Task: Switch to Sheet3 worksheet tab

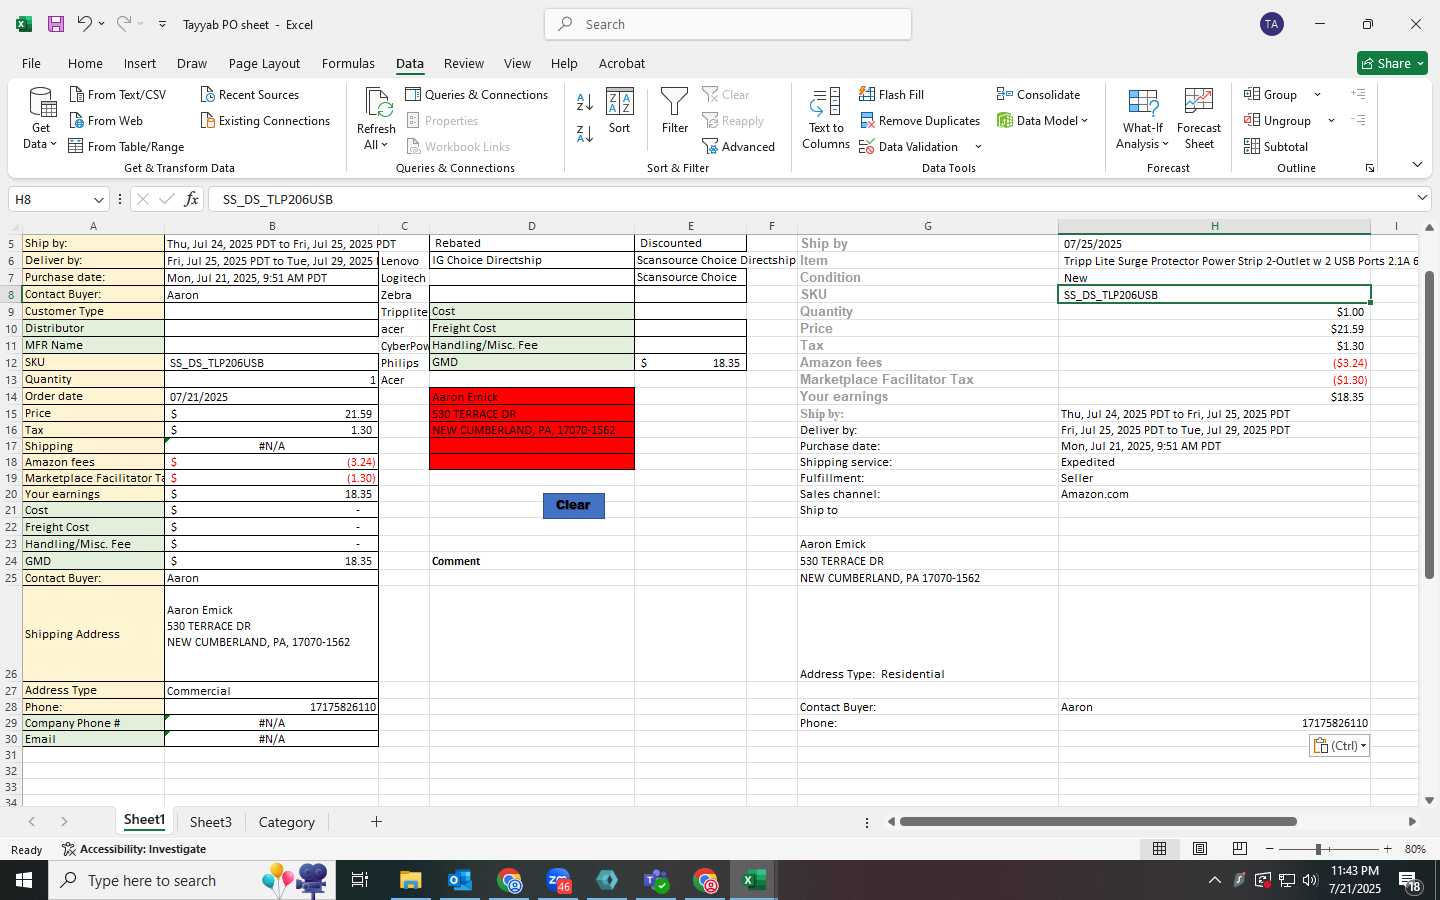Action: (x=210, y=822)
